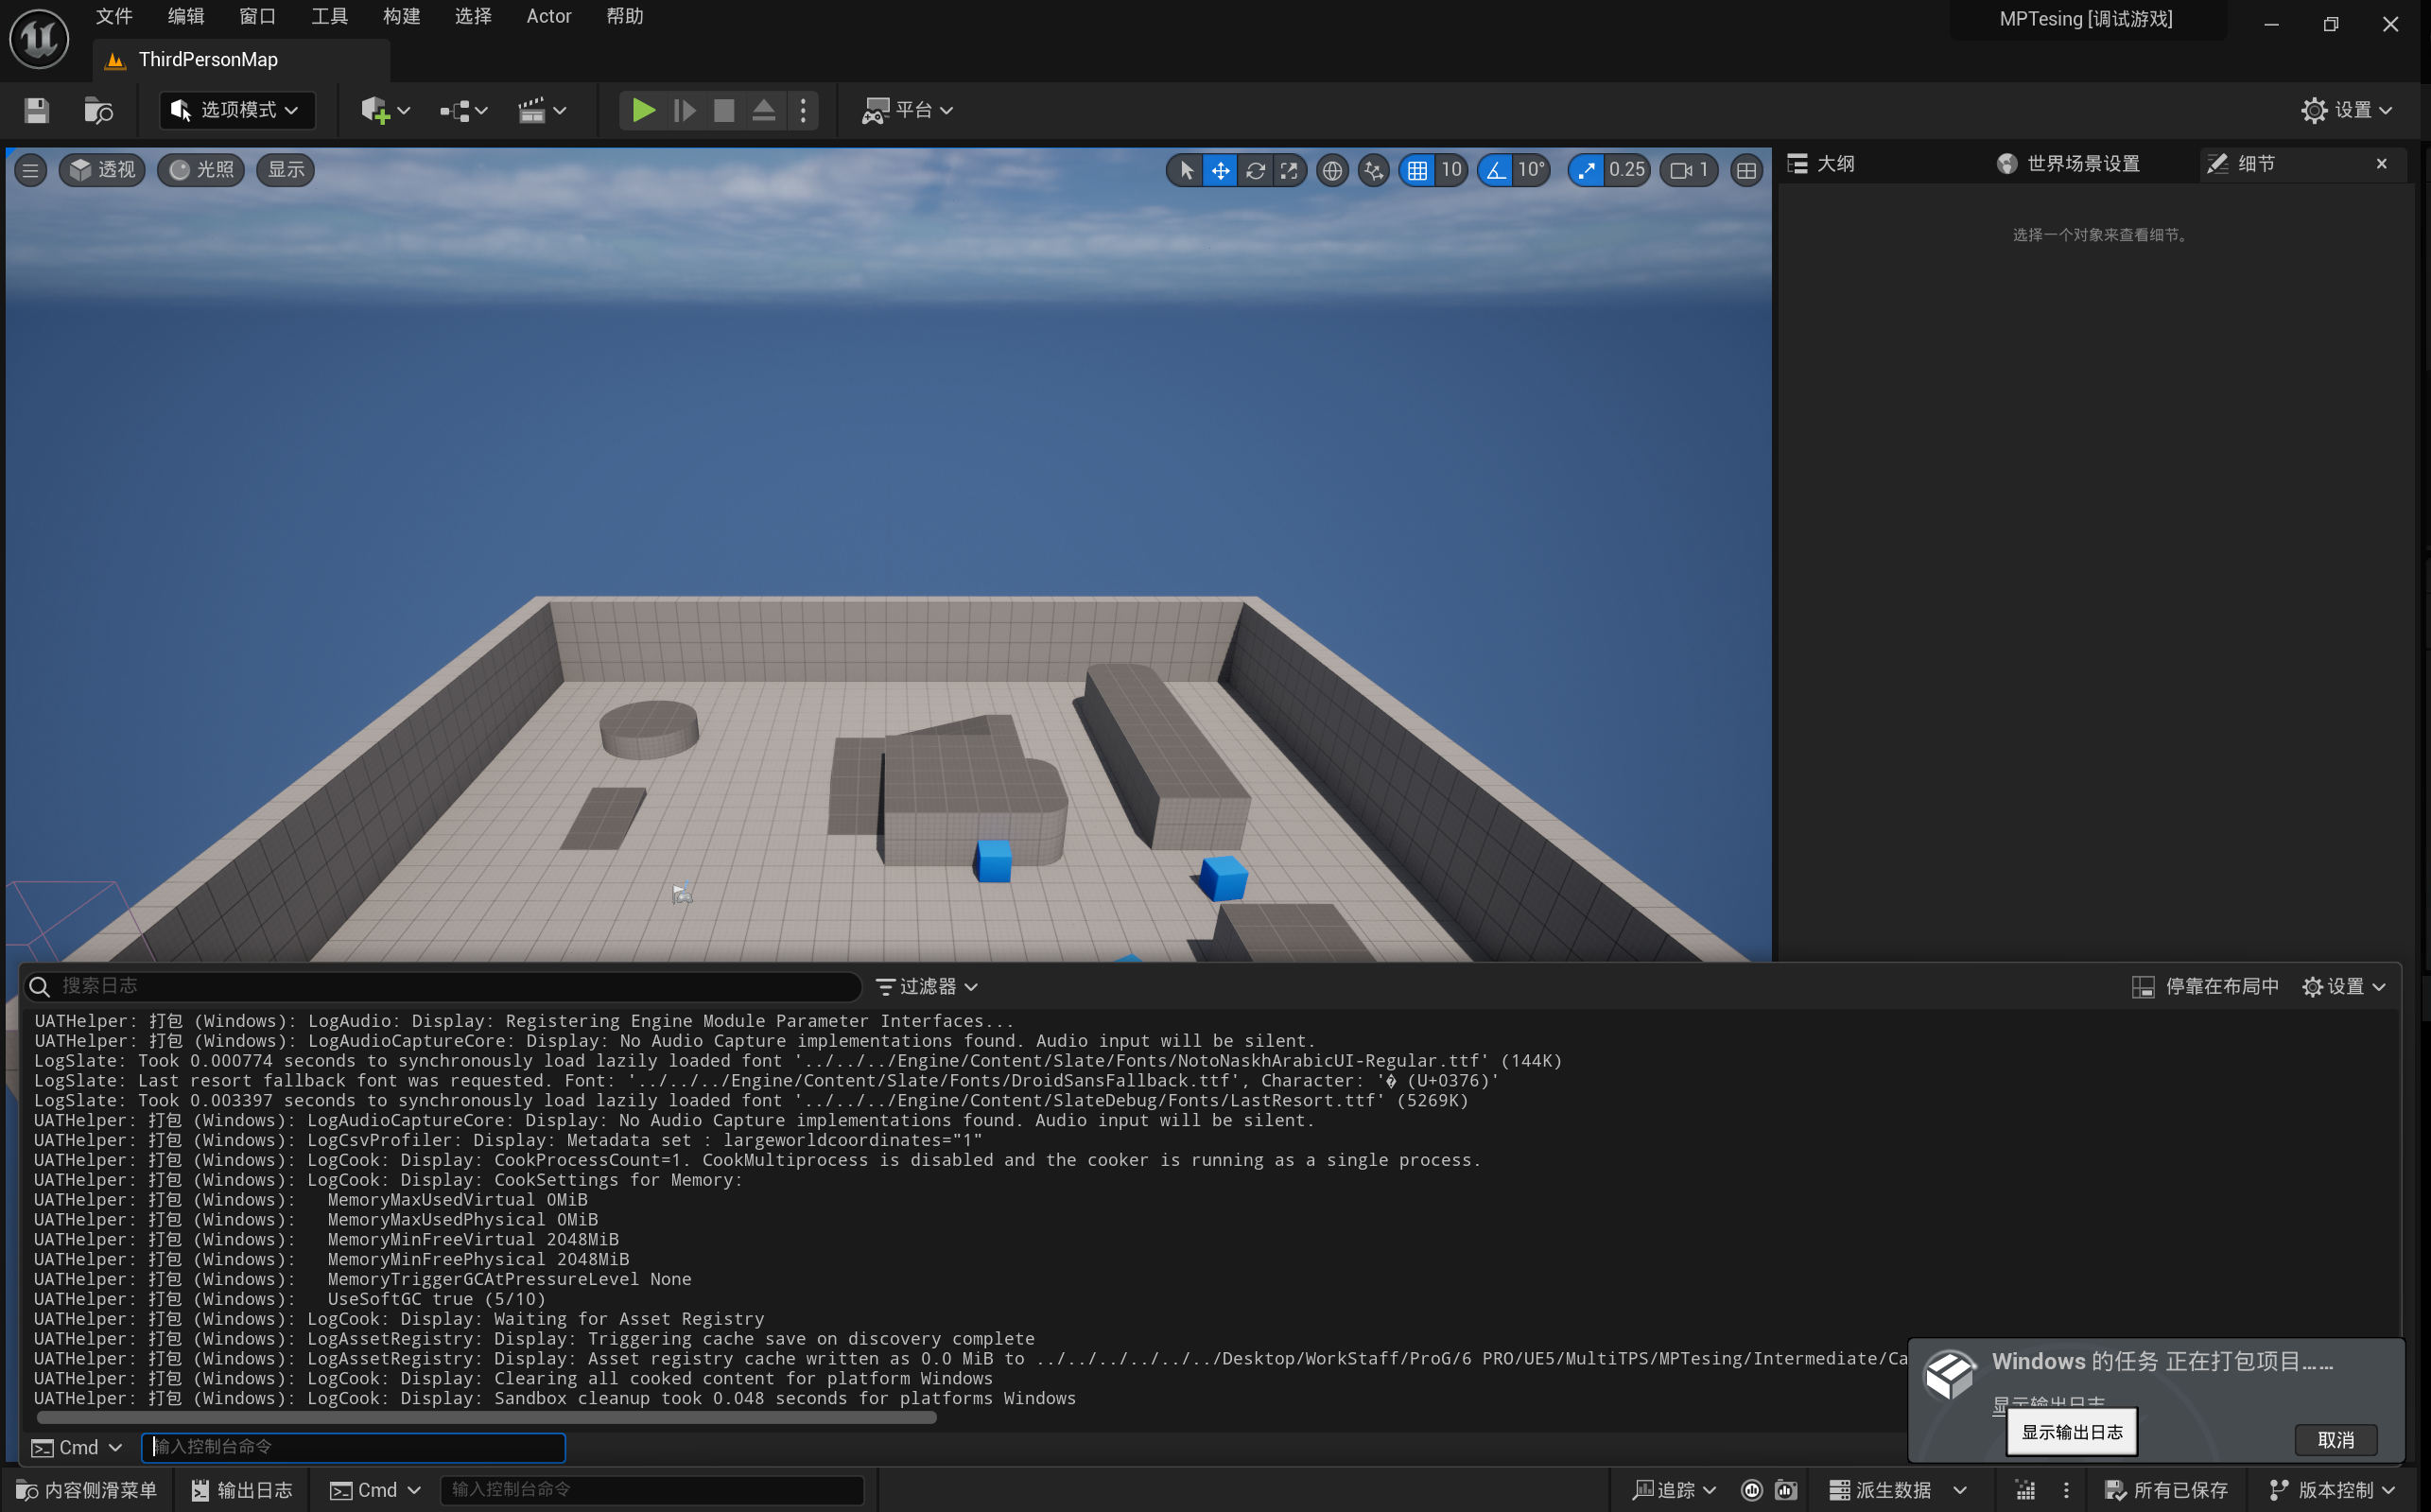Screen dimensions: 2431x1512
Task: Activate the Rotate gizmo tool
Action: coord(1255,170)
